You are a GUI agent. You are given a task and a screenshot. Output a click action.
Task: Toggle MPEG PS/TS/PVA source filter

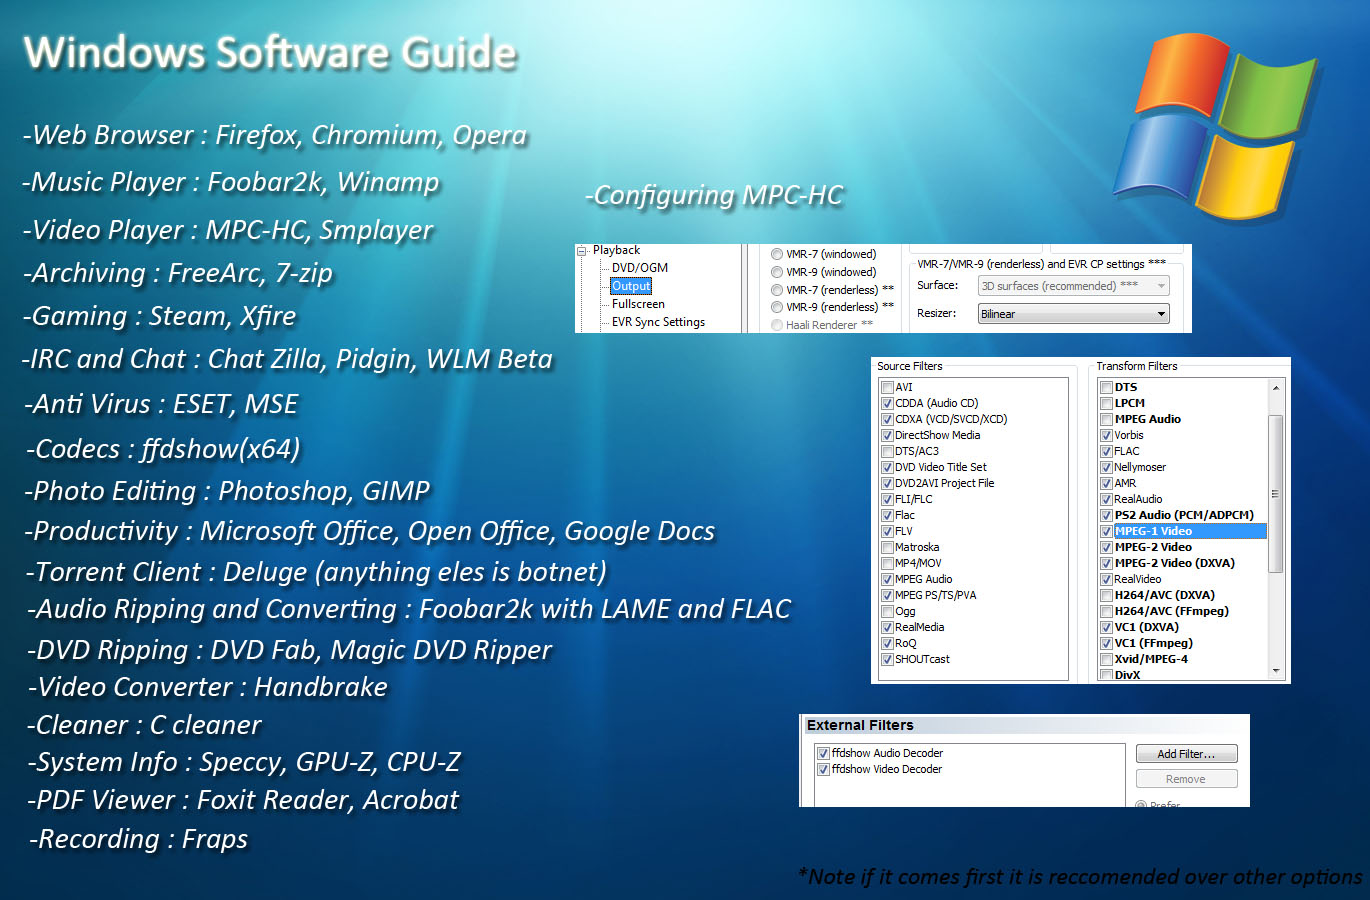tap(887, 596)
